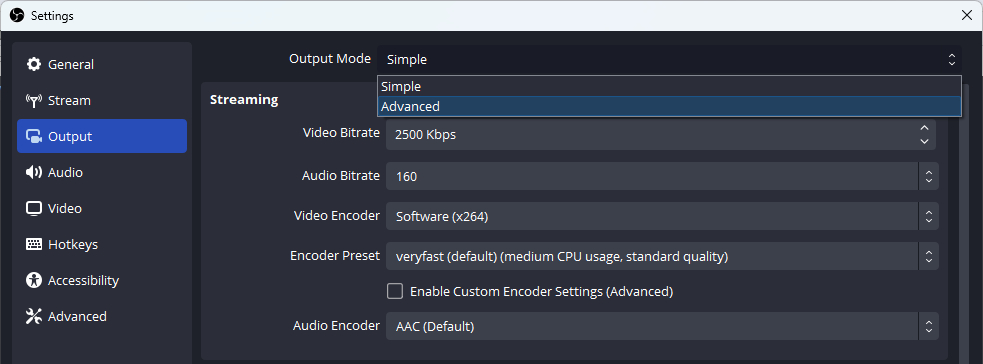Decrease Video Bitrate with down arrow
The height and width of the screenshot is (364, 983).
[x=924, y=142]
